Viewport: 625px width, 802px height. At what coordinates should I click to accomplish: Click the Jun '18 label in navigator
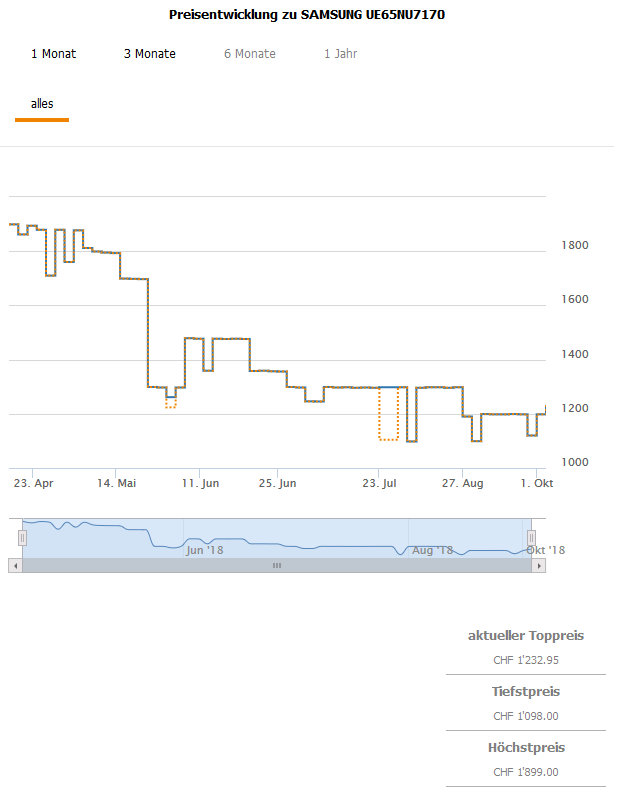click(x=205, y=550)
